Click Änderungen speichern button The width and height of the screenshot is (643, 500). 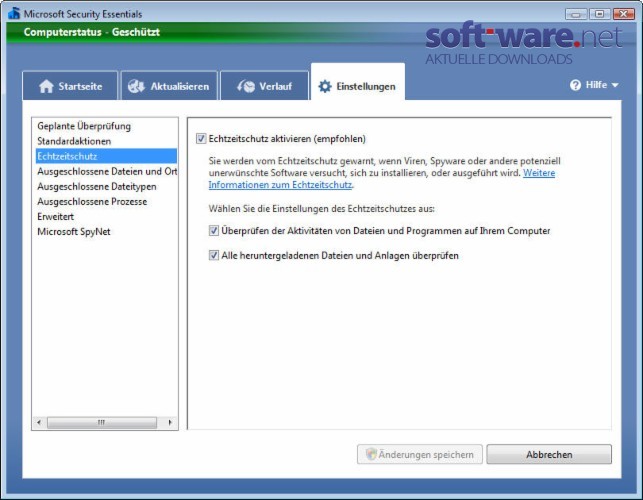click(x=420, y=454)
